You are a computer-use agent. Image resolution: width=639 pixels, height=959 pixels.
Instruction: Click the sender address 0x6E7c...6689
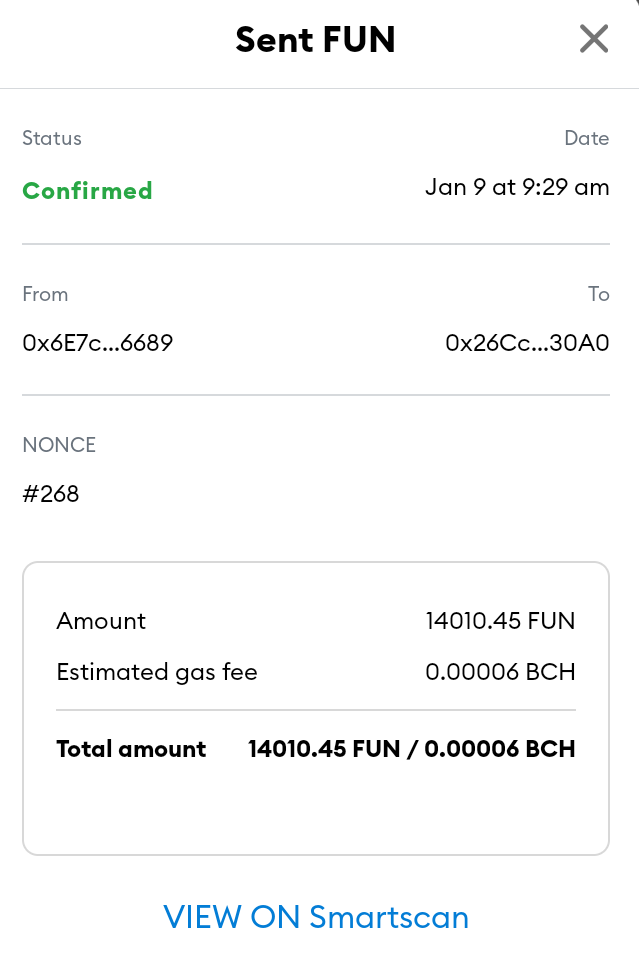click(x=98, y=342)
